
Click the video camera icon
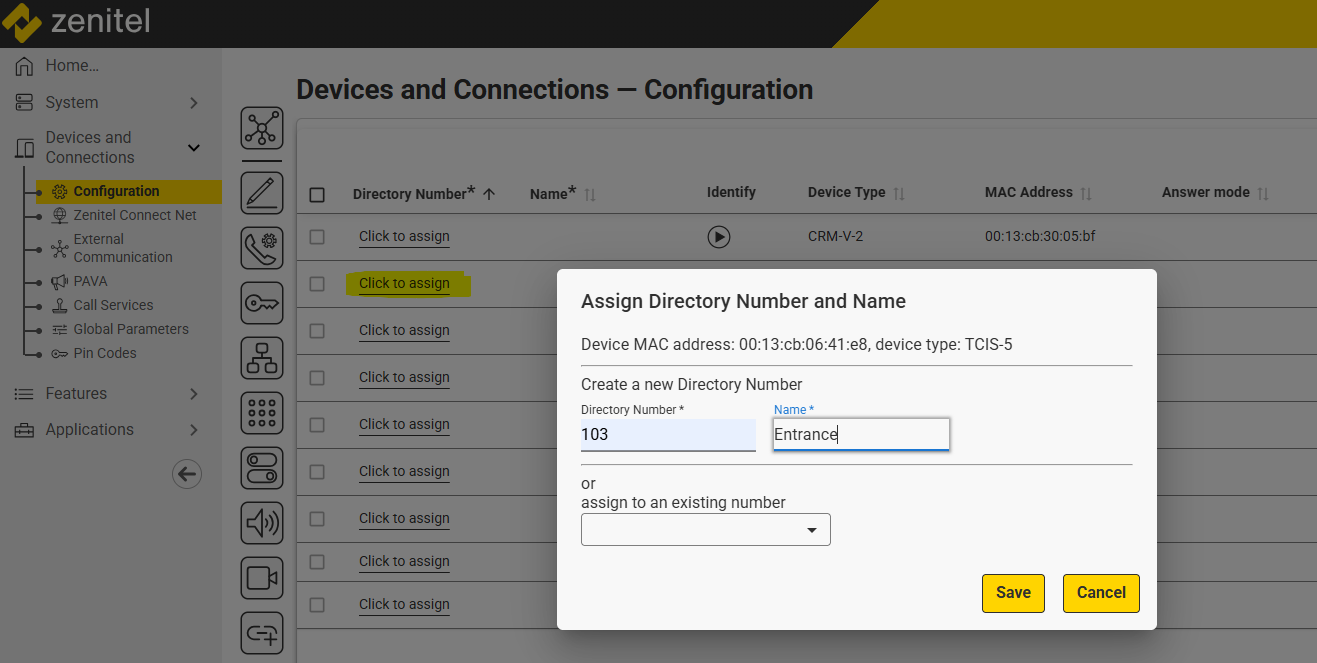point(262,578)
